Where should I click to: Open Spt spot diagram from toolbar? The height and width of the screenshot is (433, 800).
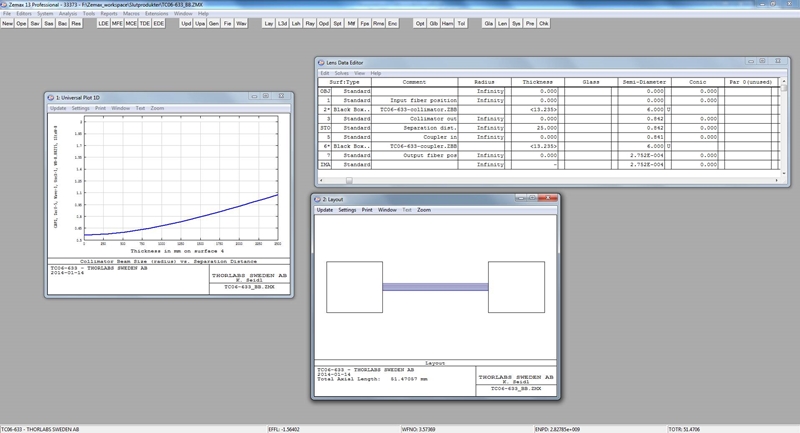[337, 23]
